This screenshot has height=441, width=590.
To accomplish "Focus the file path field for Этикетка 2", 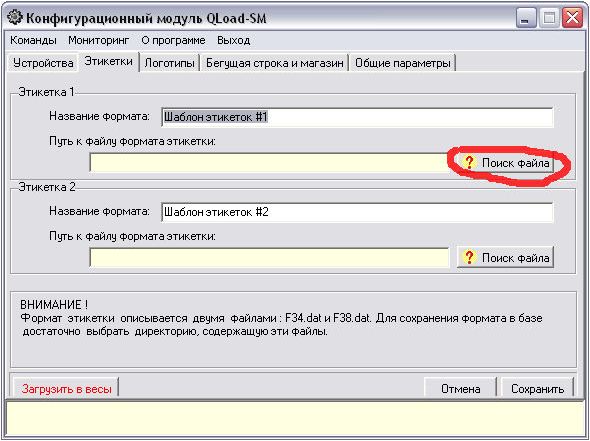I will tap(269, 258).
